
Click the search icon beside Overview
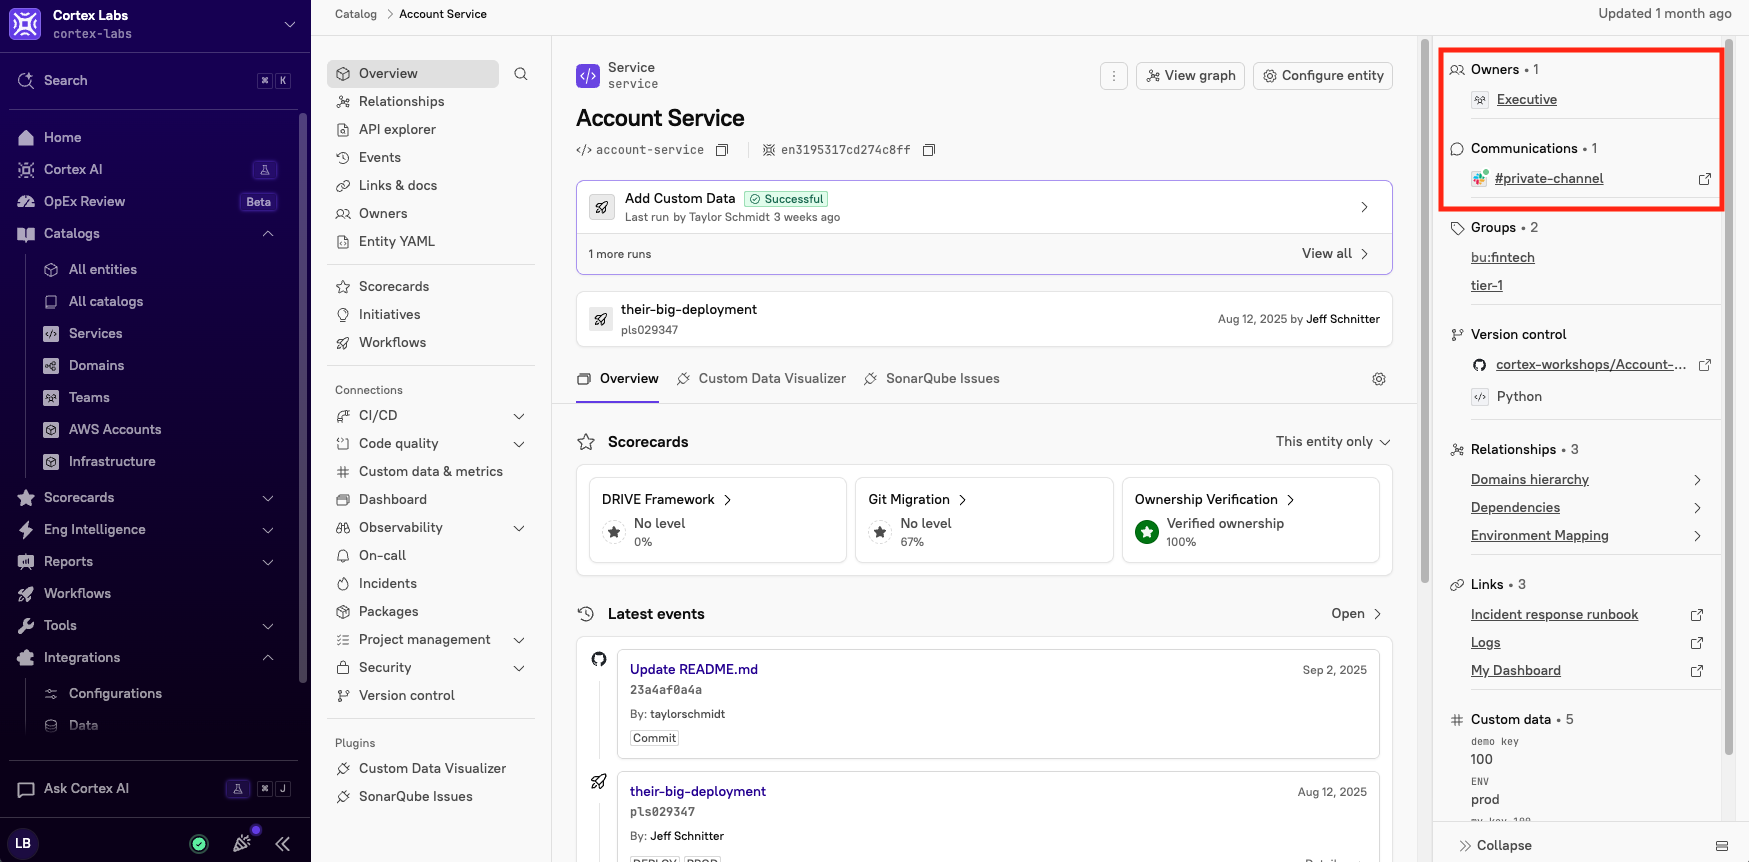[x=521, y=74]
